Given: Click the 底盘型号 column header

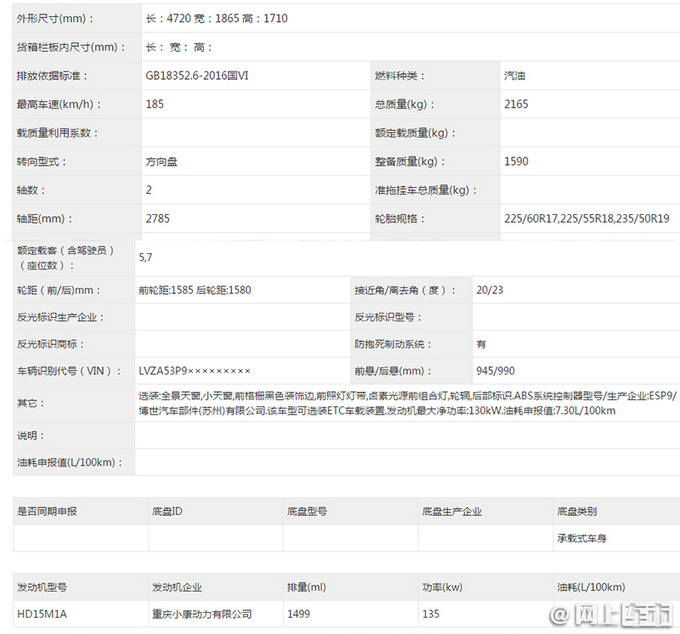Looking at the screenshot, I should [307, 511].
